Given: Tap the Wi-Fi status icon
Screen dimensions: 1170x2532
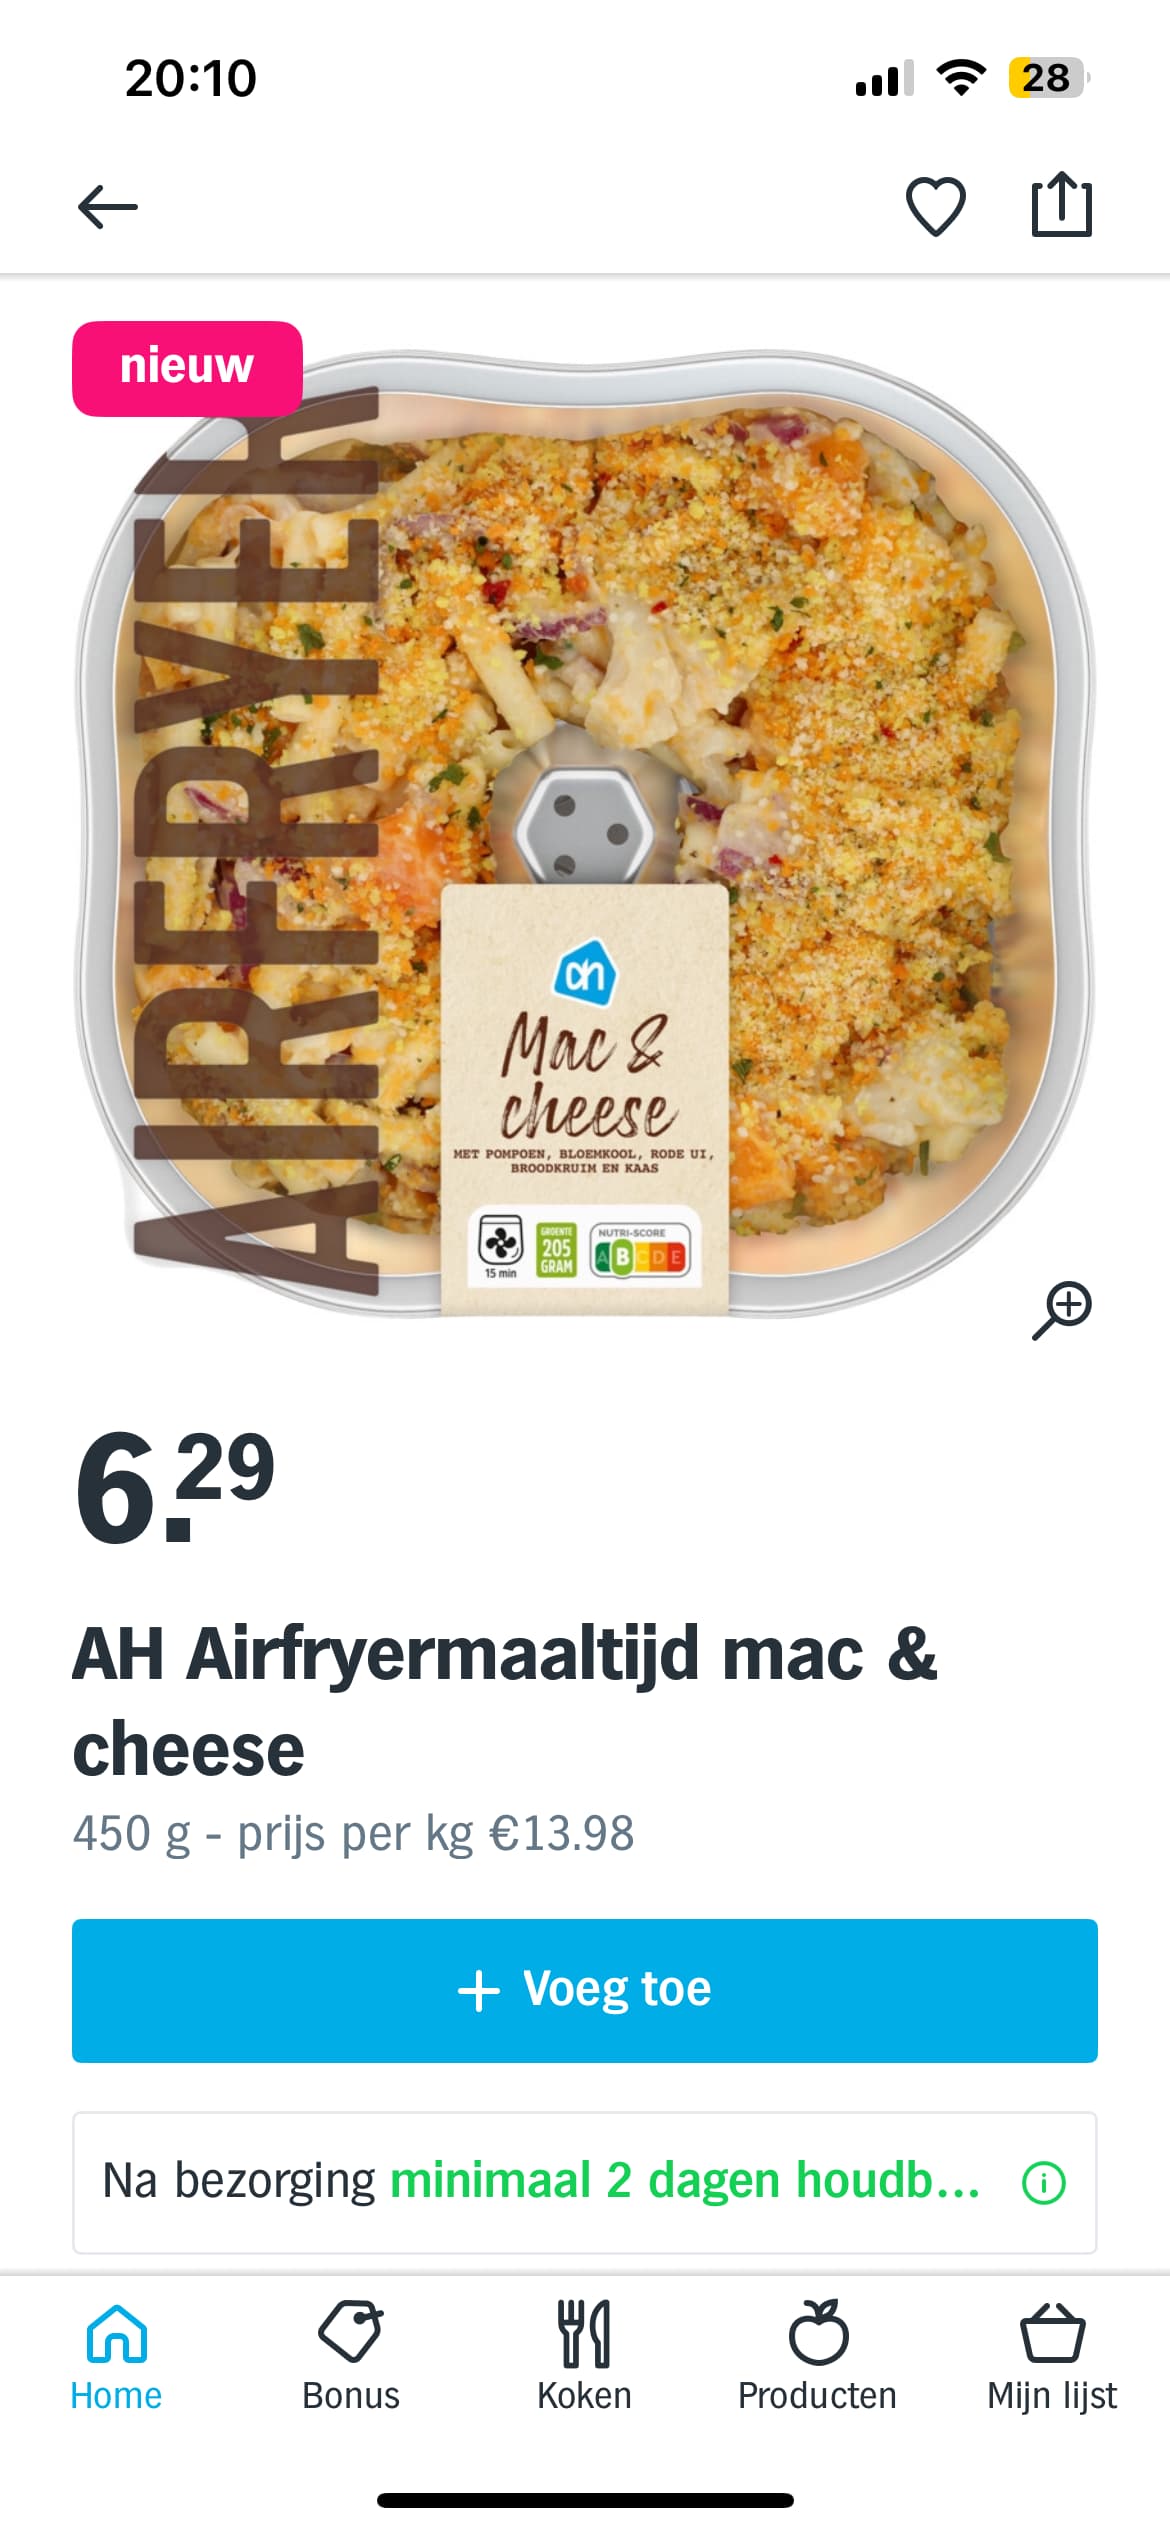Looking at the screenshot, I should coord(961,77).
